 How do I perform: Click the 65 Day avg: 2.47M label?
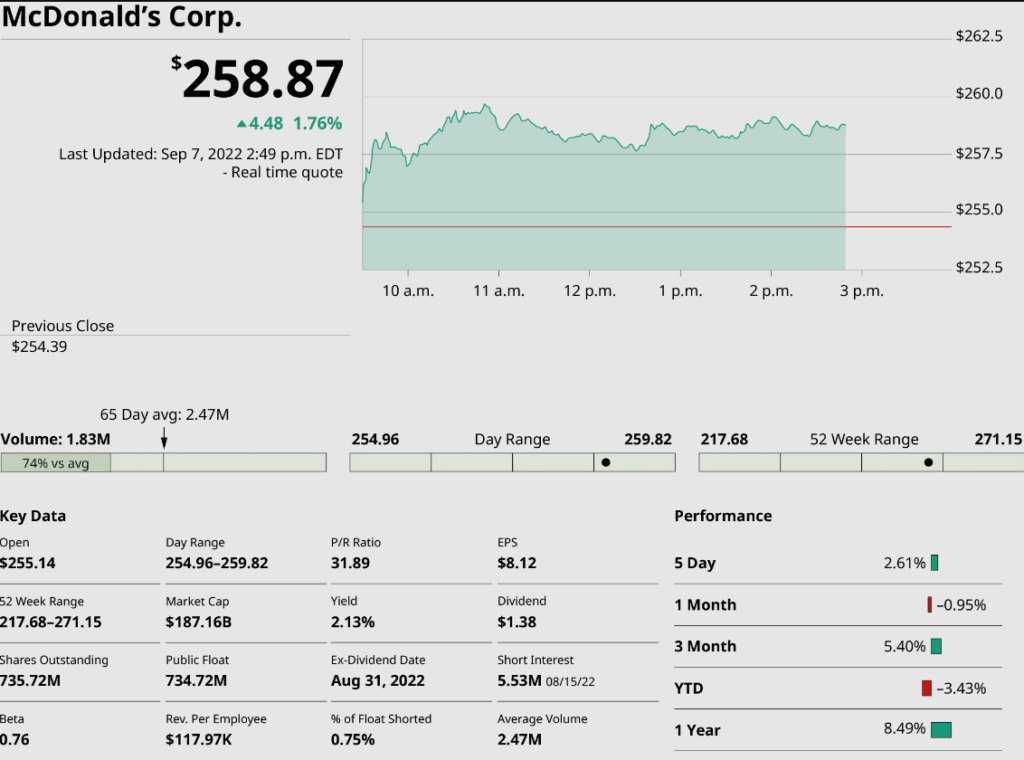point(165,415)
